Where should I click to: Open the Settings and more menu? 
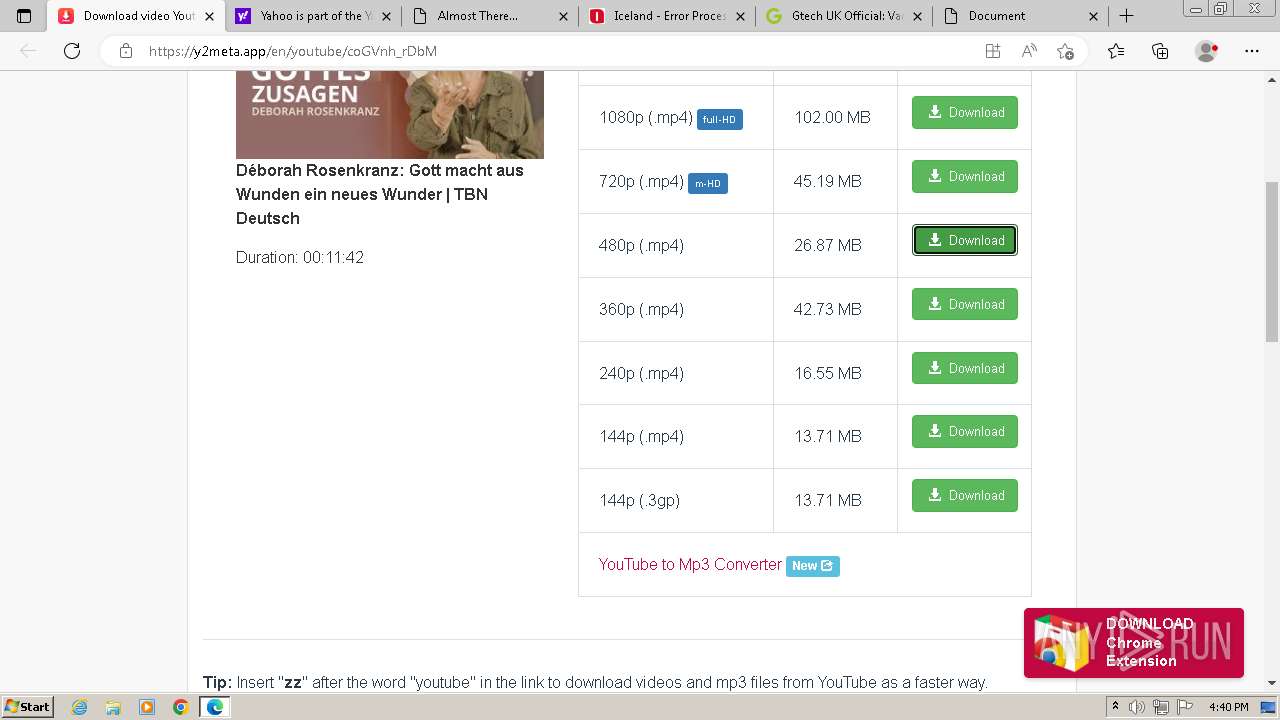pyautogui.click(x=1252, y=51)
